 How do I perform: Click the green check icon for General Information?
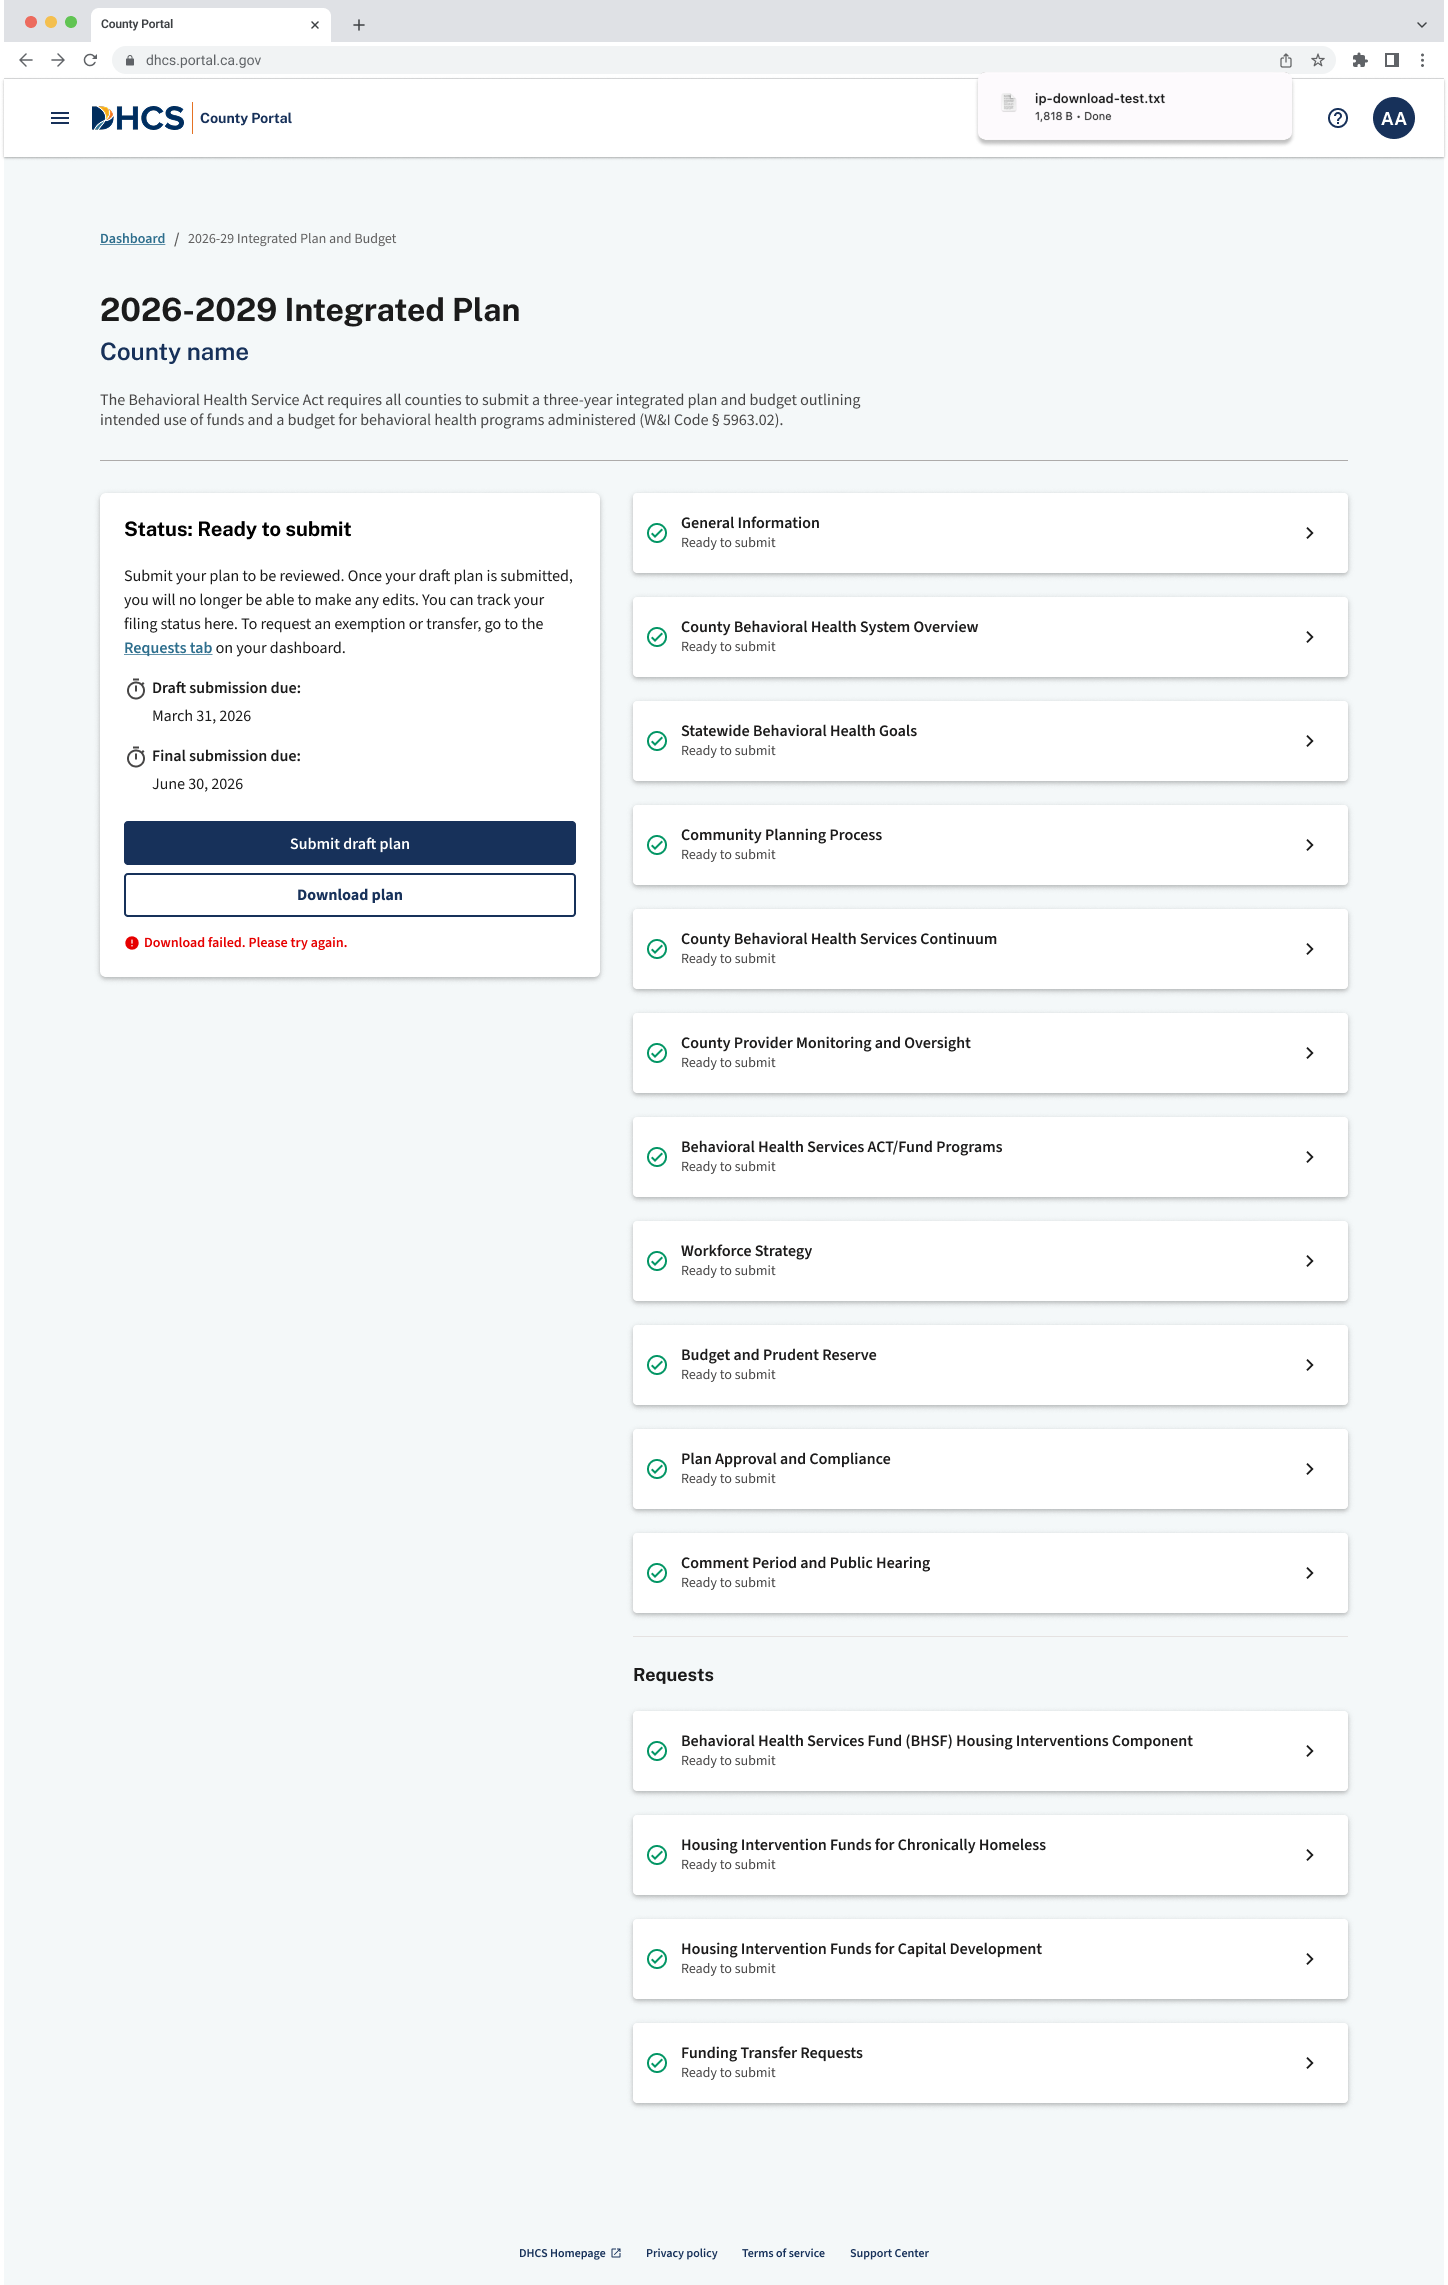pos(657,533)
